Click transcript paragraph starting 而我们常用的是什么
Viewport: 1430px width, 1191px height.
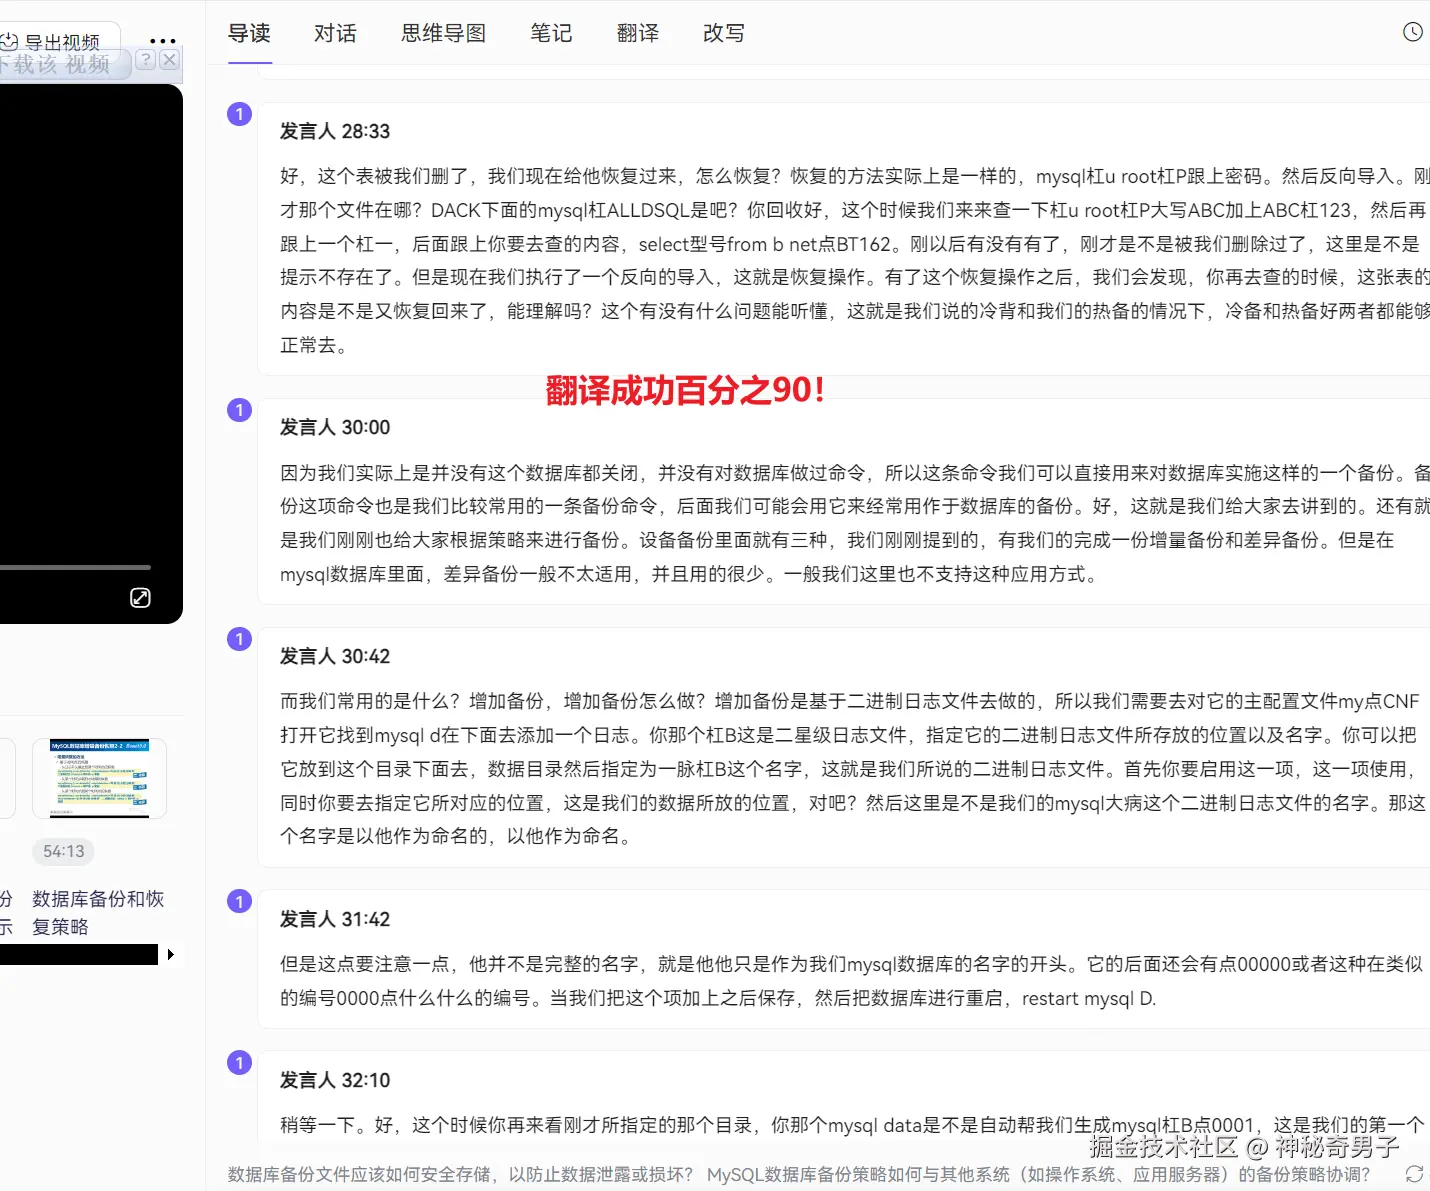pos(855,768)
